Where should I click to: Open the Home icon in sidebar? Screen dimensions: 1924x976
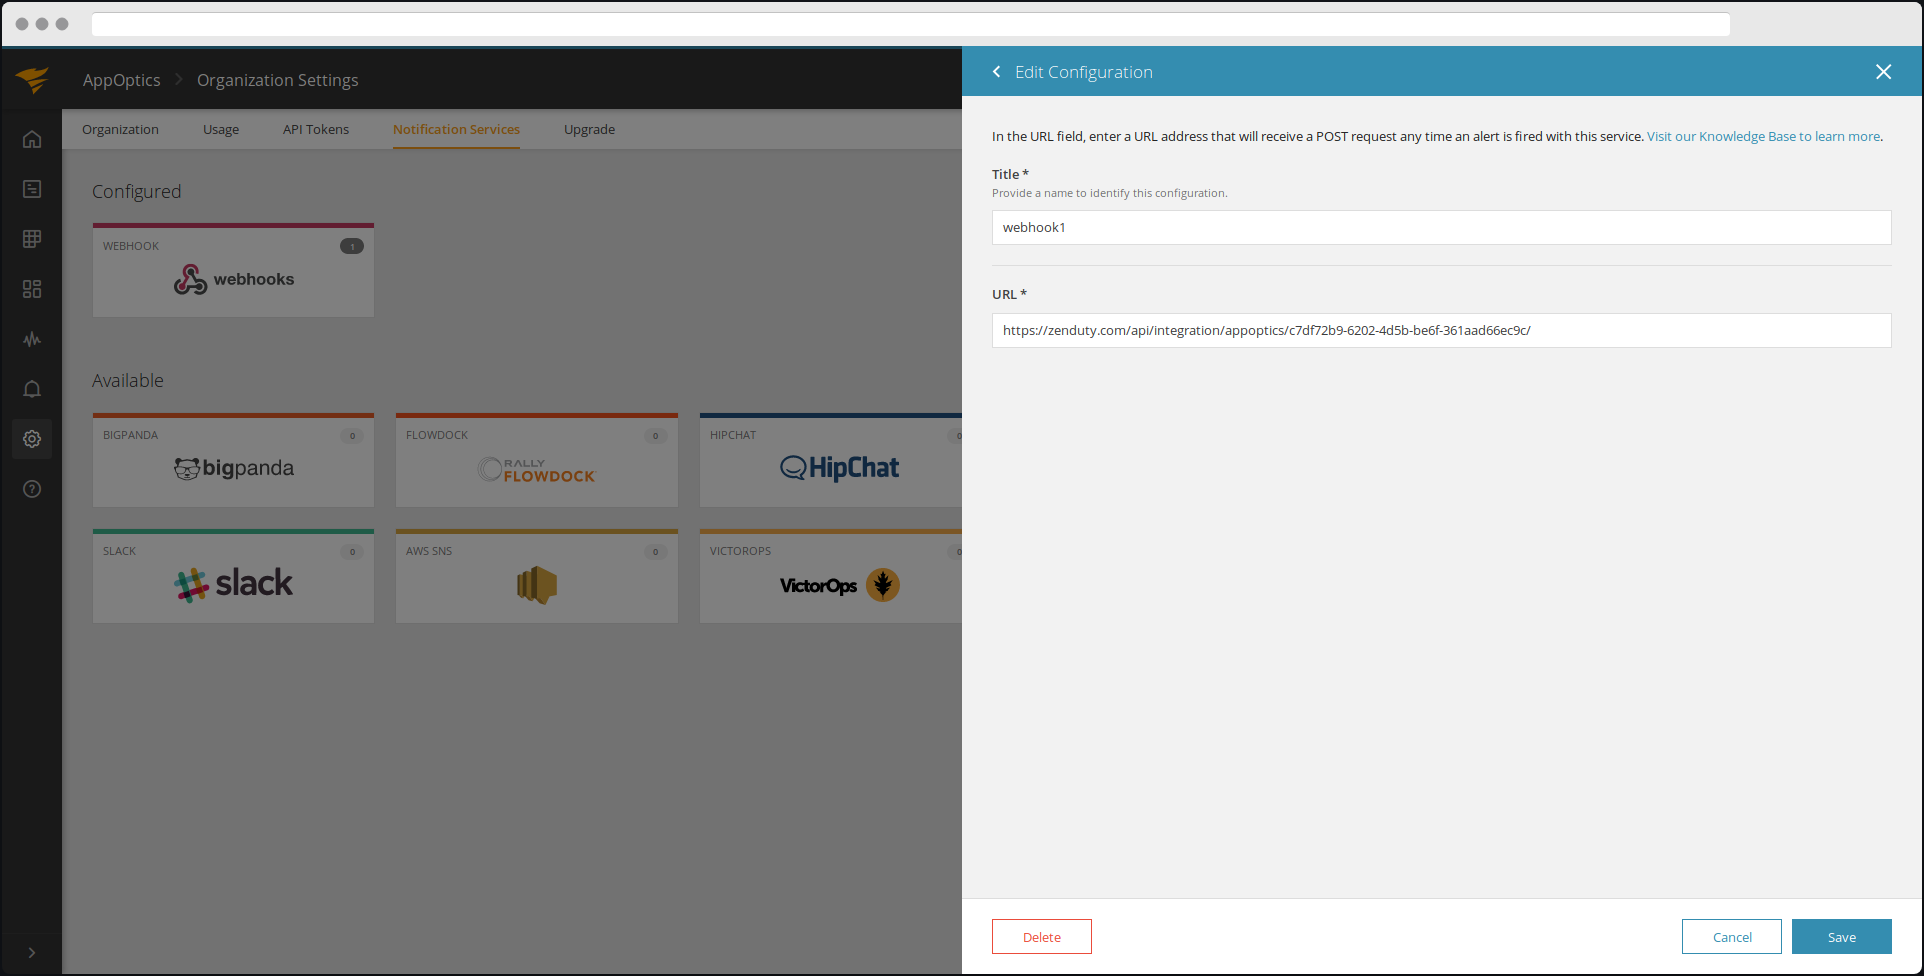[x=32, y=139]
